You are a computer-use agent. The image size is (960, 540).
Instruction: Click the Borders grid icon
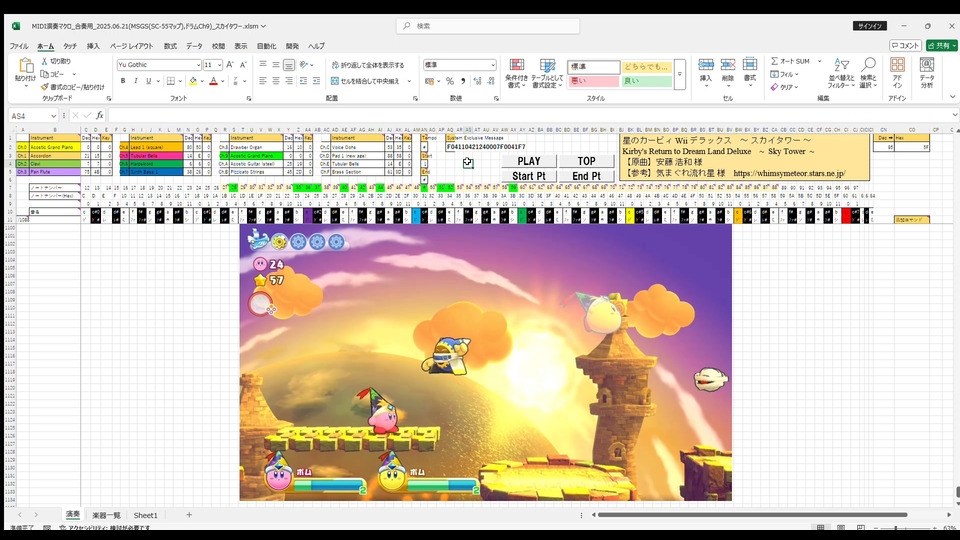pyautogui.click(x=171, y=81)
